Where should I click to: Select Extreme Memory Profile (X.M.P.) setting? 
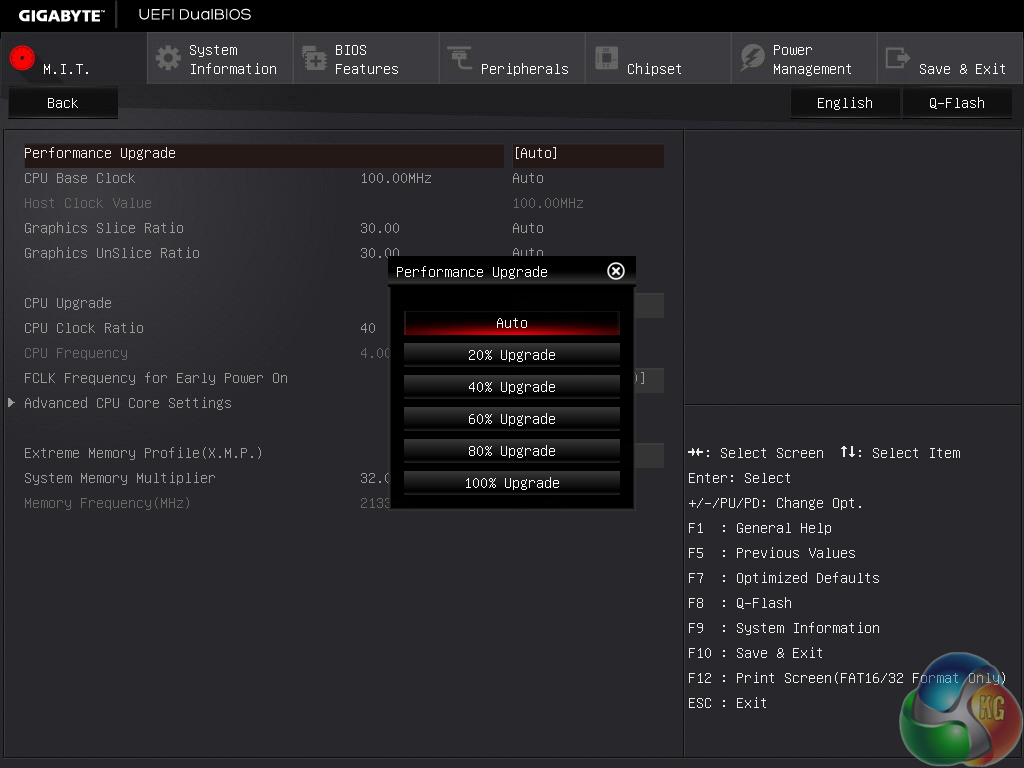point(143,453)
